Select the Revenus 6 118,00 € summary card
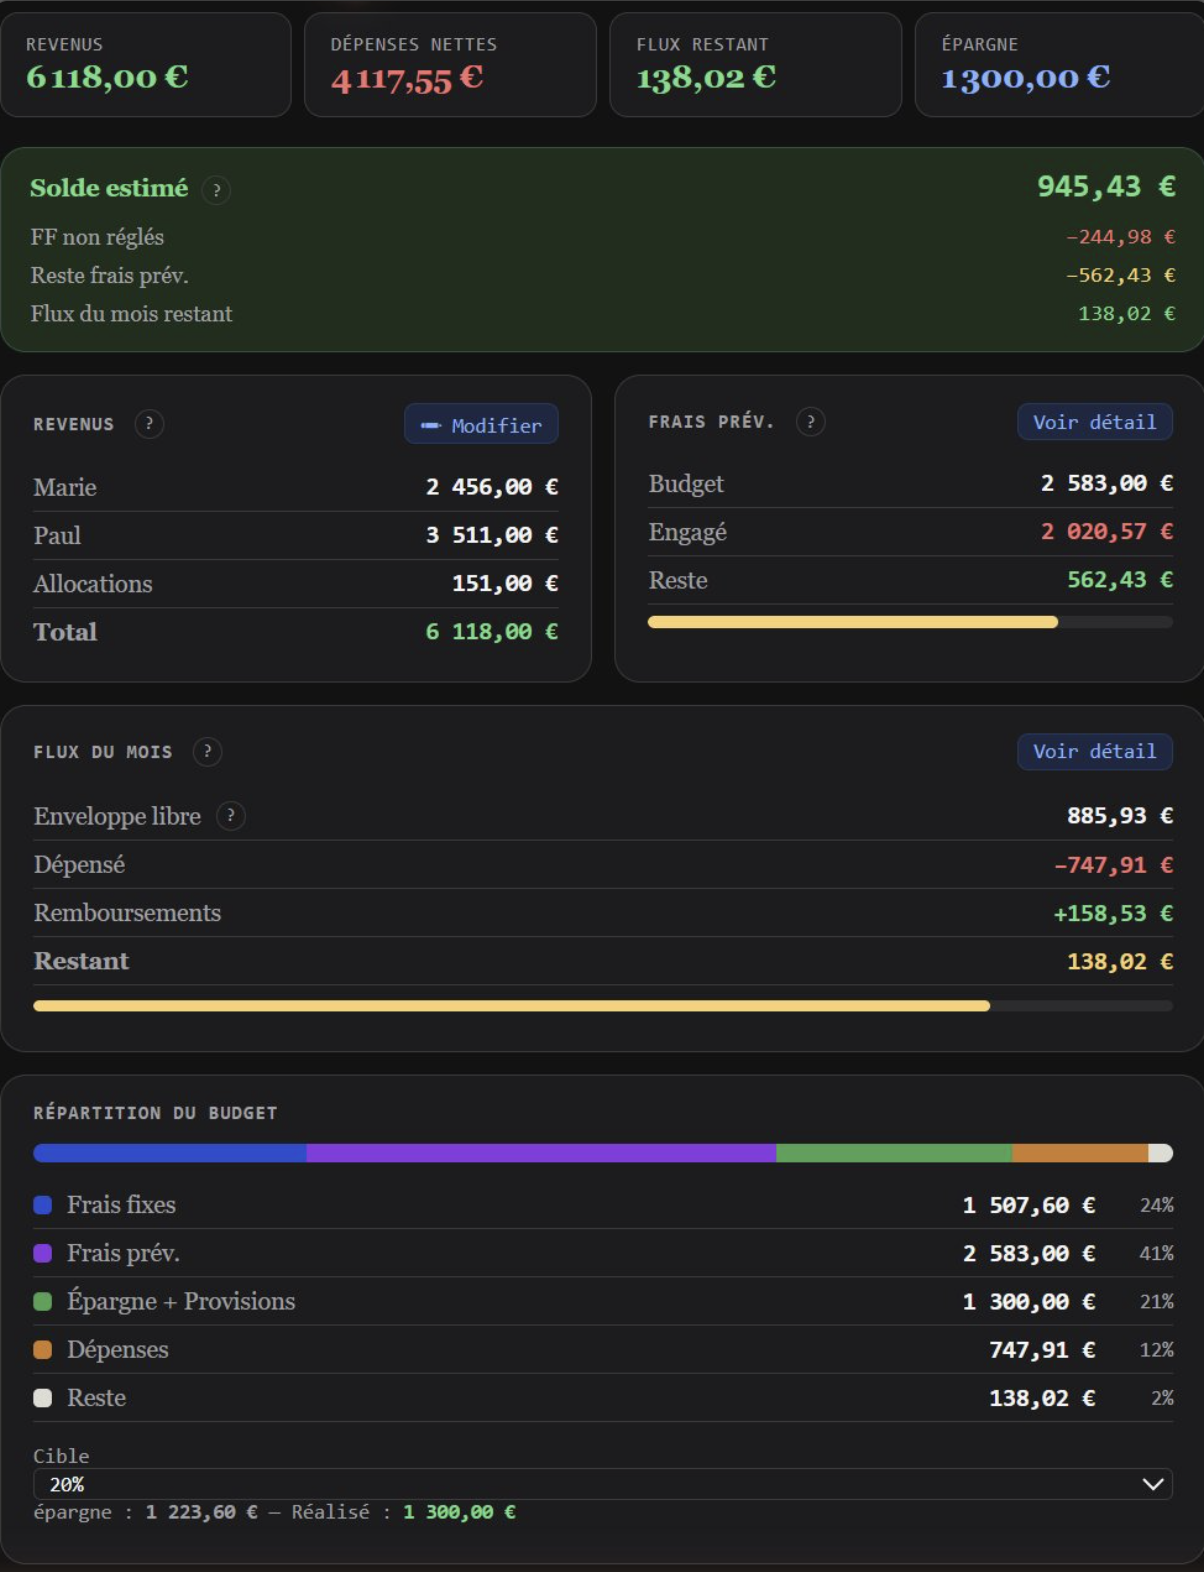The width and height of the screenshot is (1204, 1572). 146,65
